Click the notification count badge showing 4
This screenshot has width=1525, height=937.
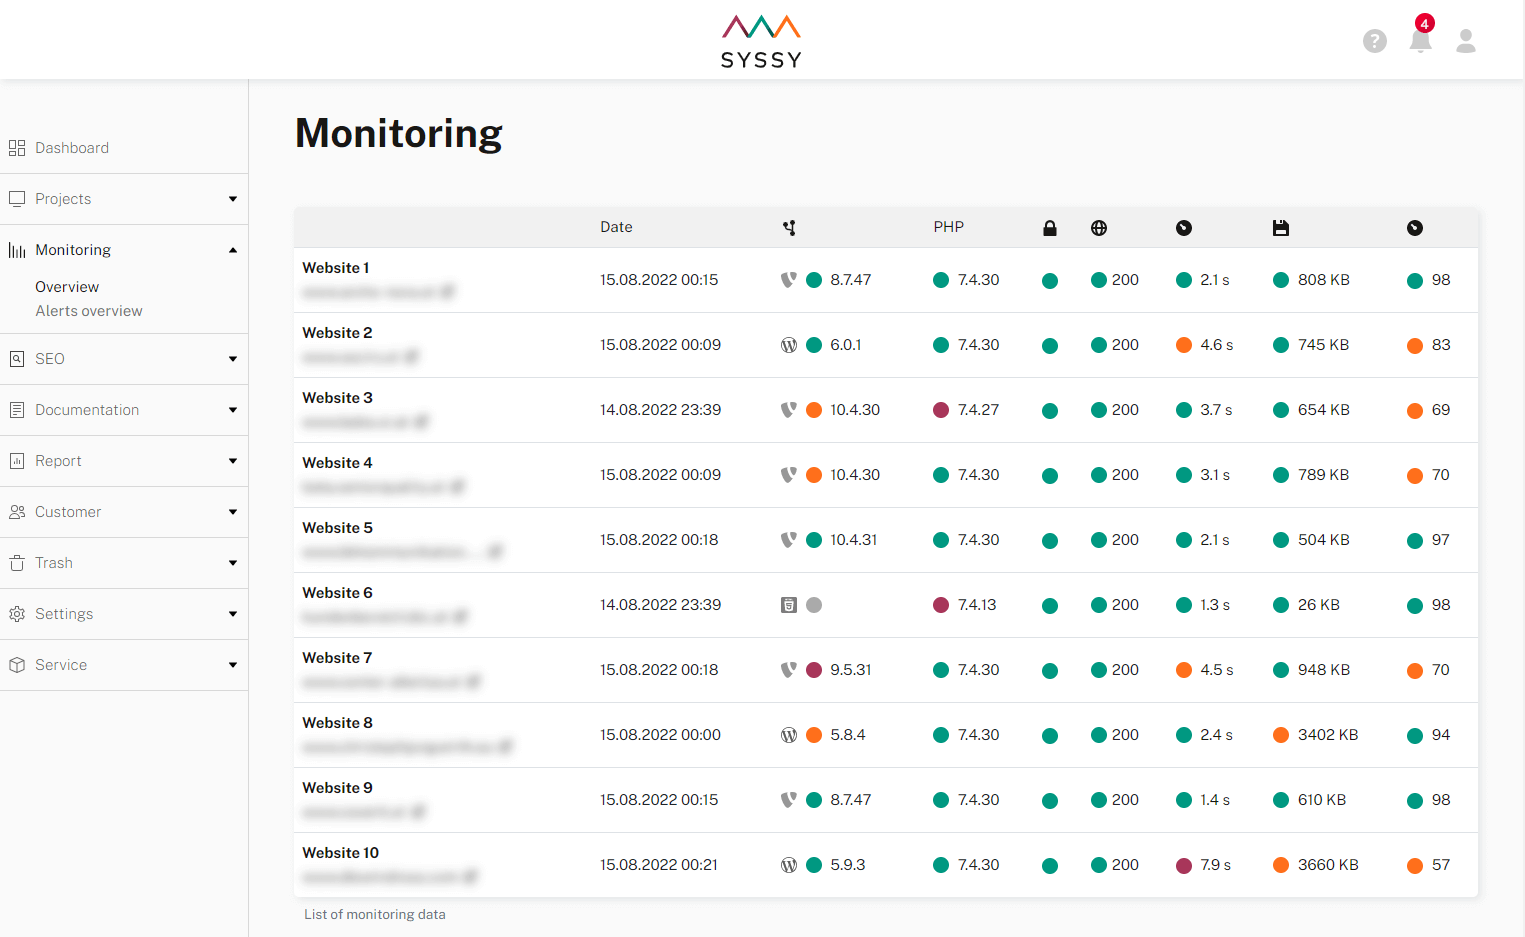[x=1425, y=23]
